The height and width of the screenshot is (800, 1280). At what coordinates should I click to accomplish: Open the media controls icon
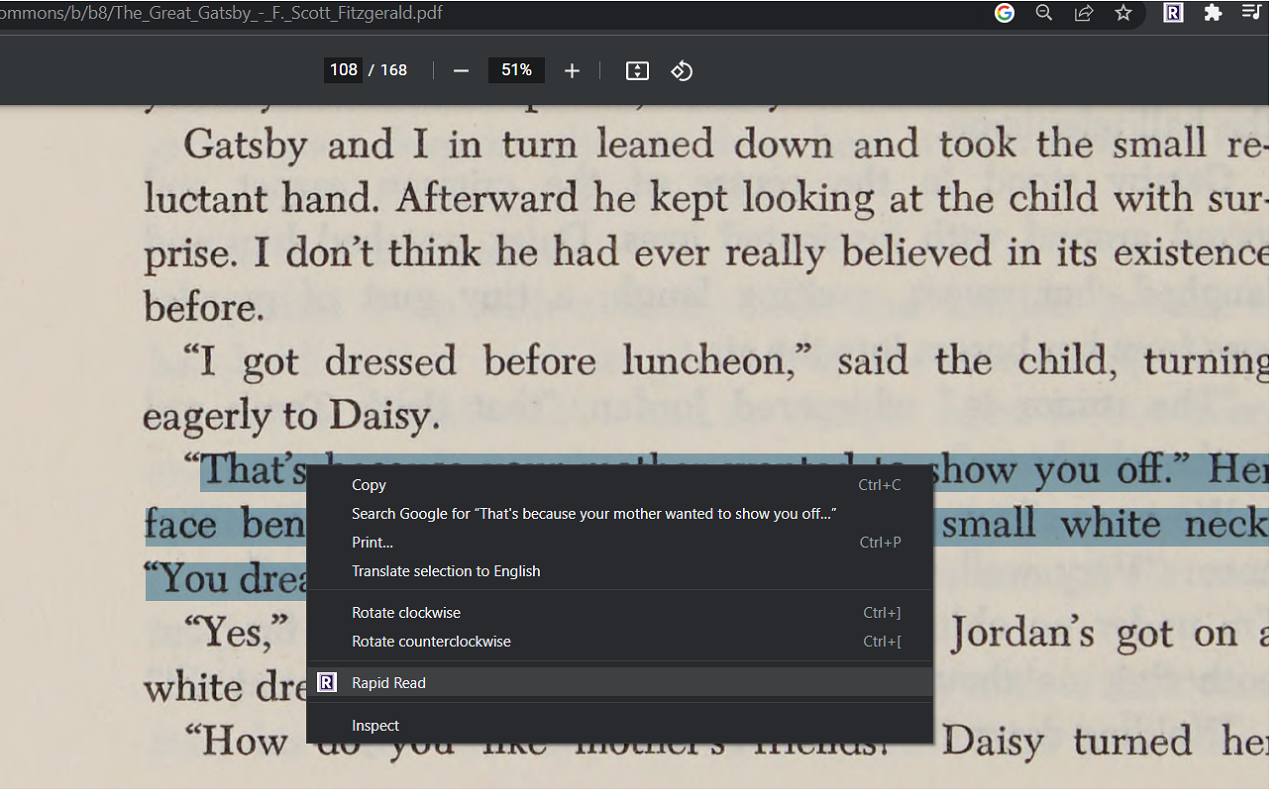[1251, 13]
